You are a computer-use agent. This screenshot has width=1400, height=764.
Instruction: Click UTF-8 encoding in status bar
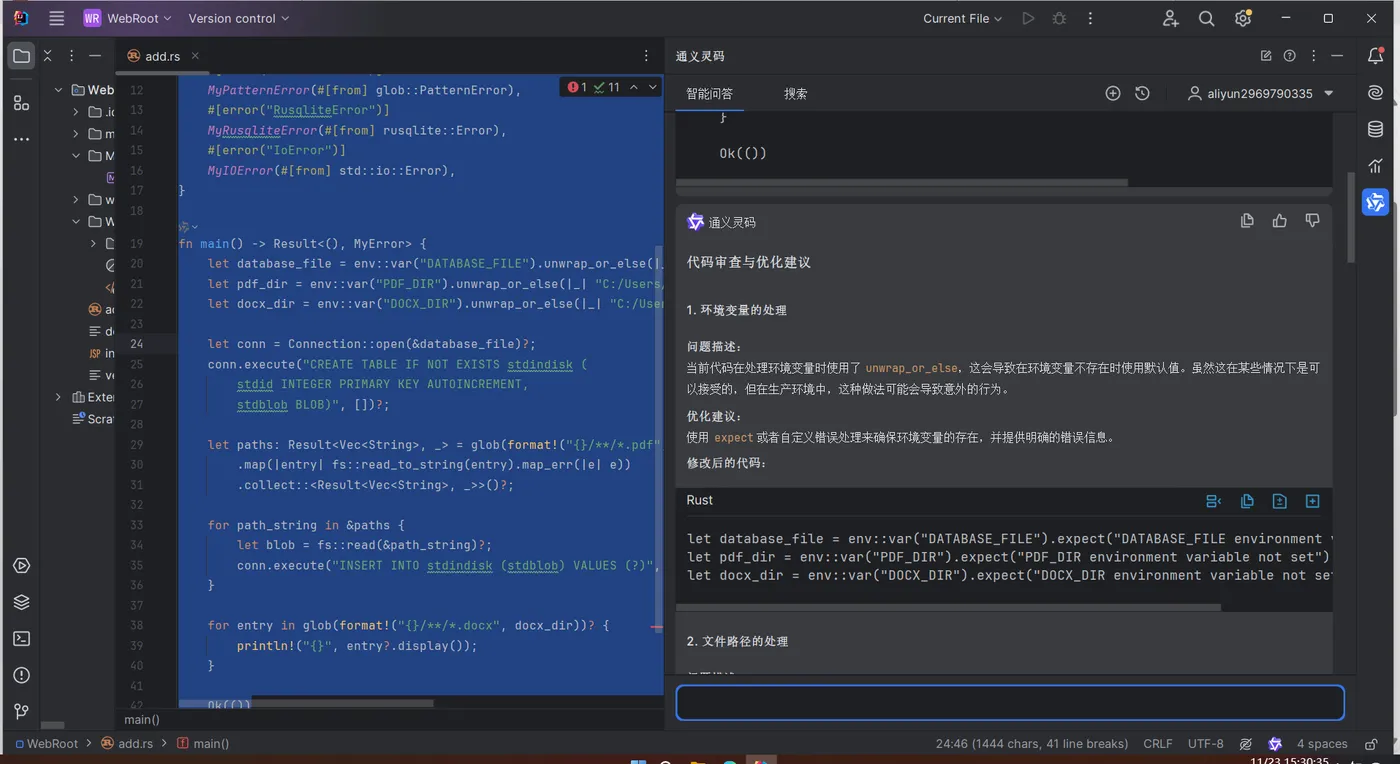(1205, 744)
